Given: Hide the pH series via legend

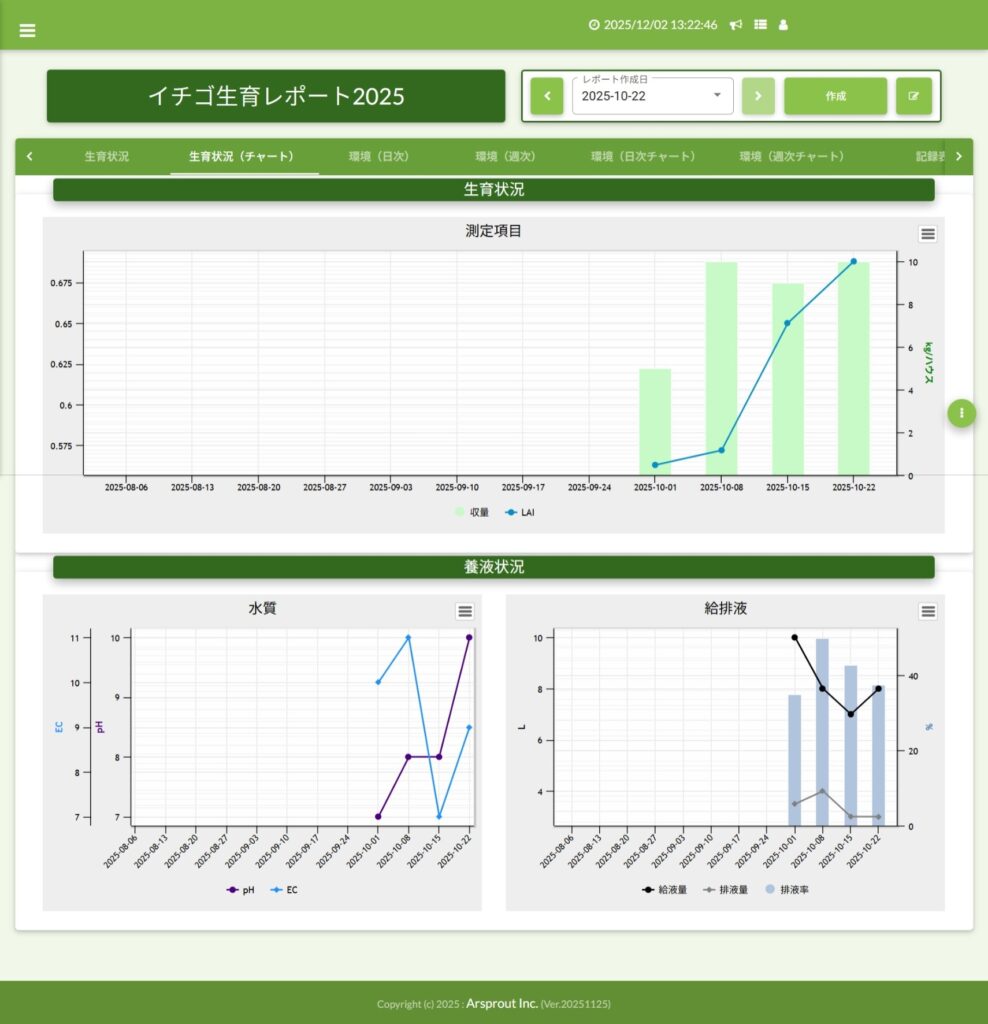Looking at the screenshot, I should 240,889.
